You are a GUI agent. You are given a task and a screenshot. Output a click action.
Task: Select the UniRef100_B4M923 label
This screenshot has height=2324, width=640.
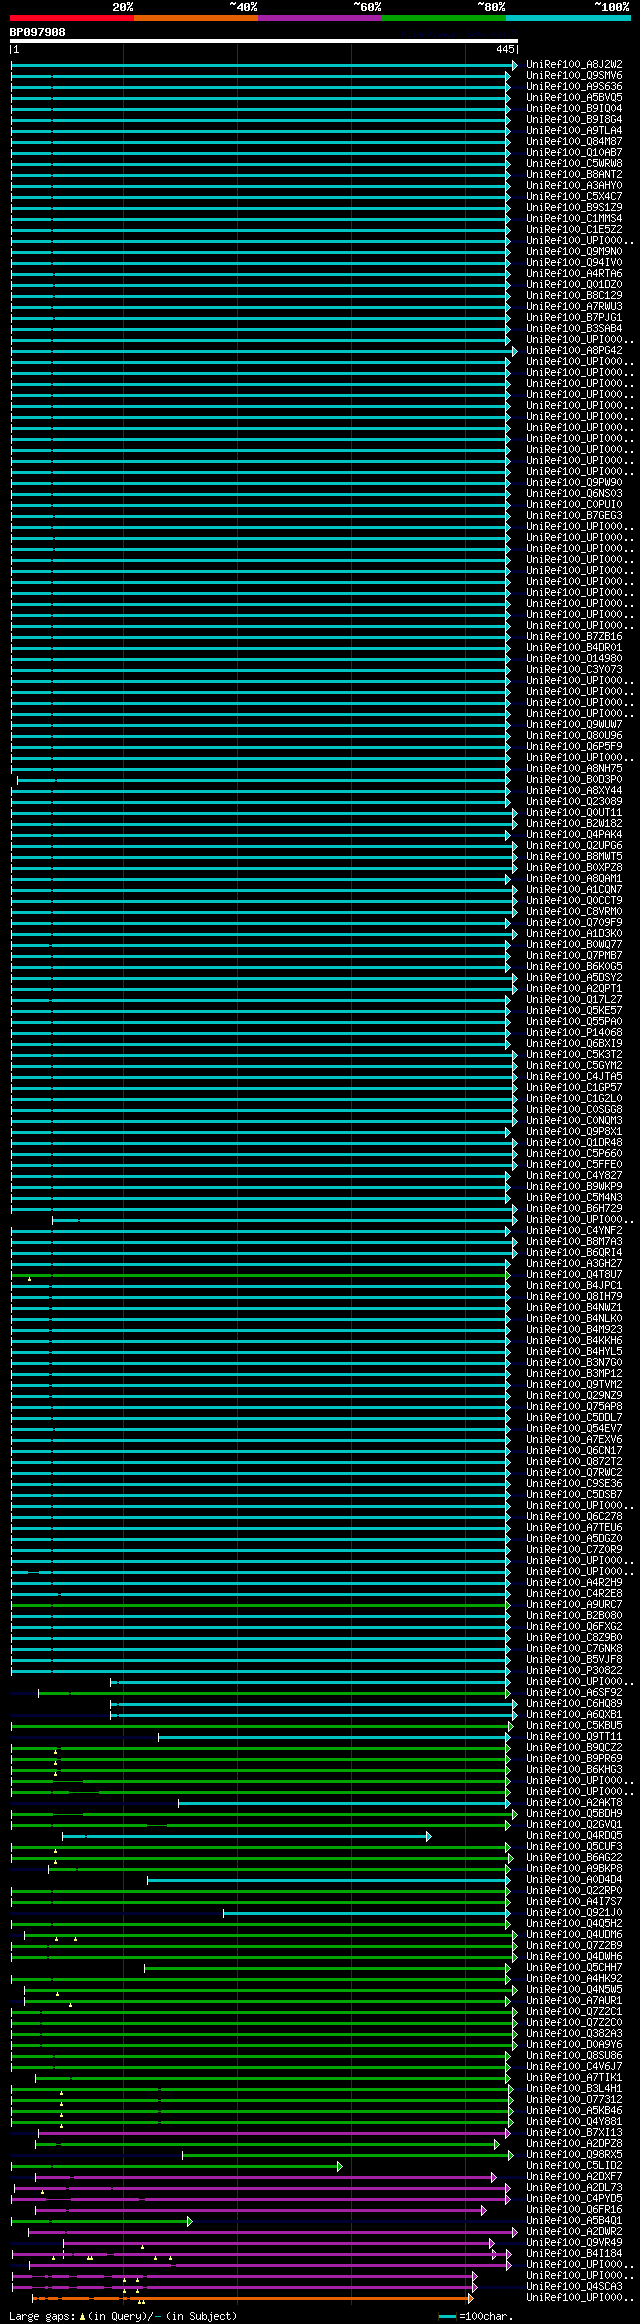click(574, 1330)
